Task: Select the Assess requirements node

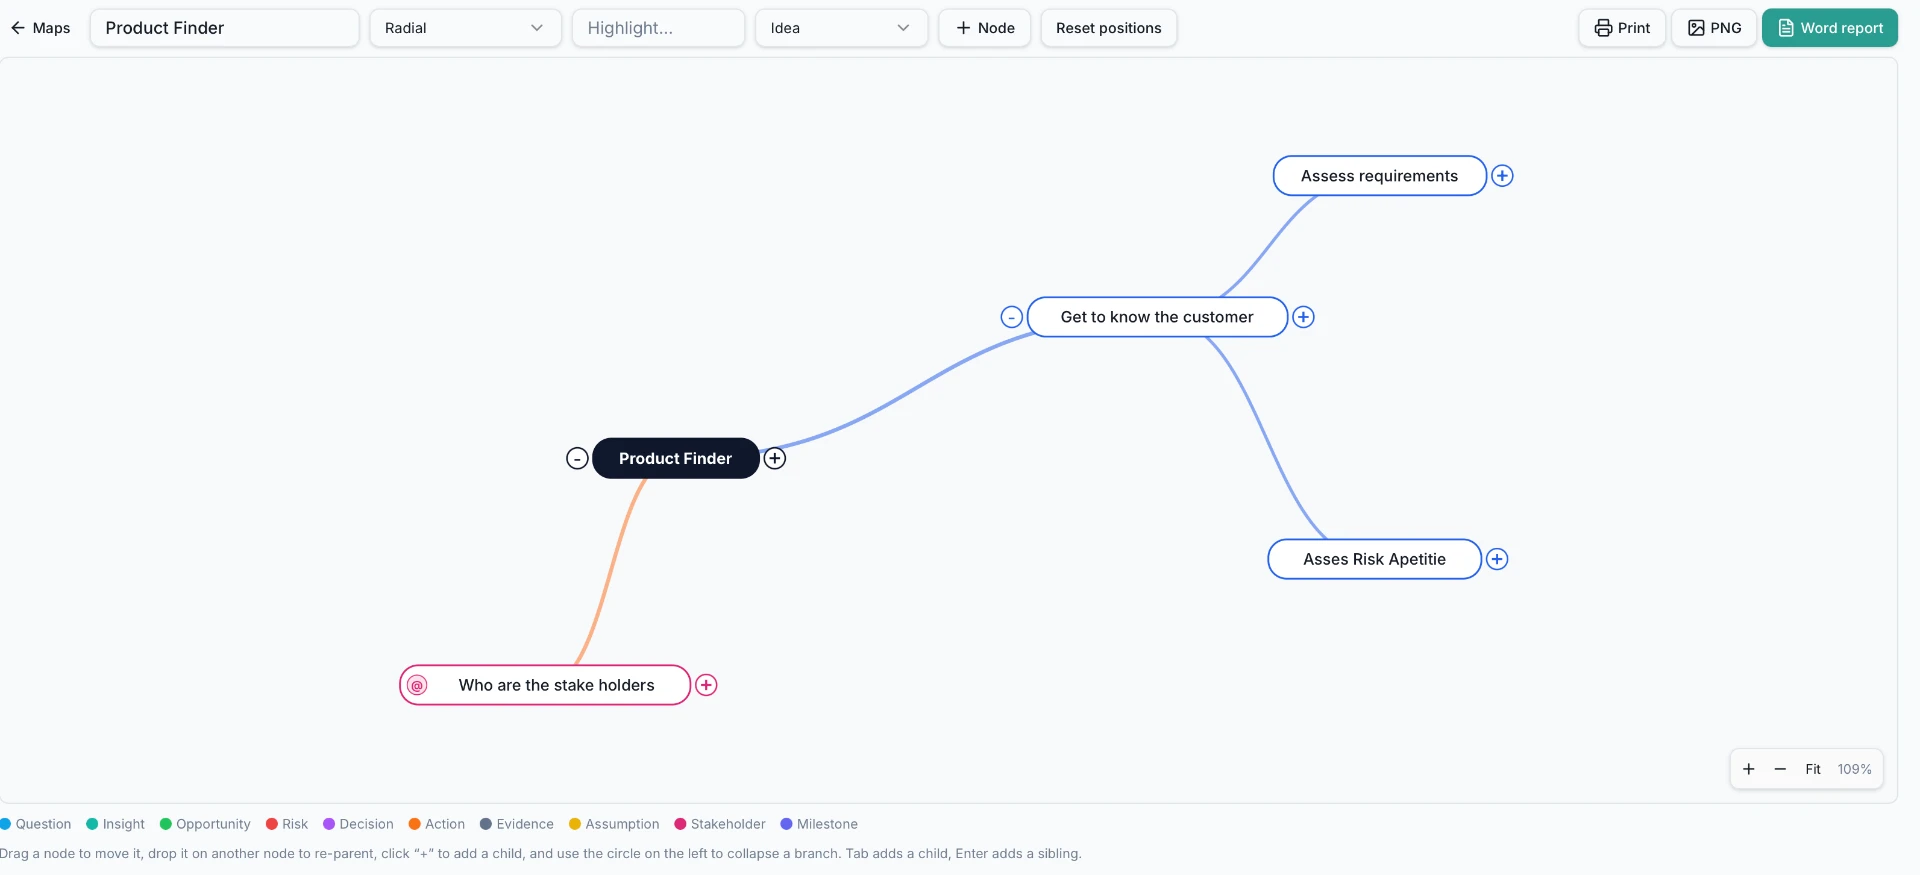Action: tap(1379, 176)
